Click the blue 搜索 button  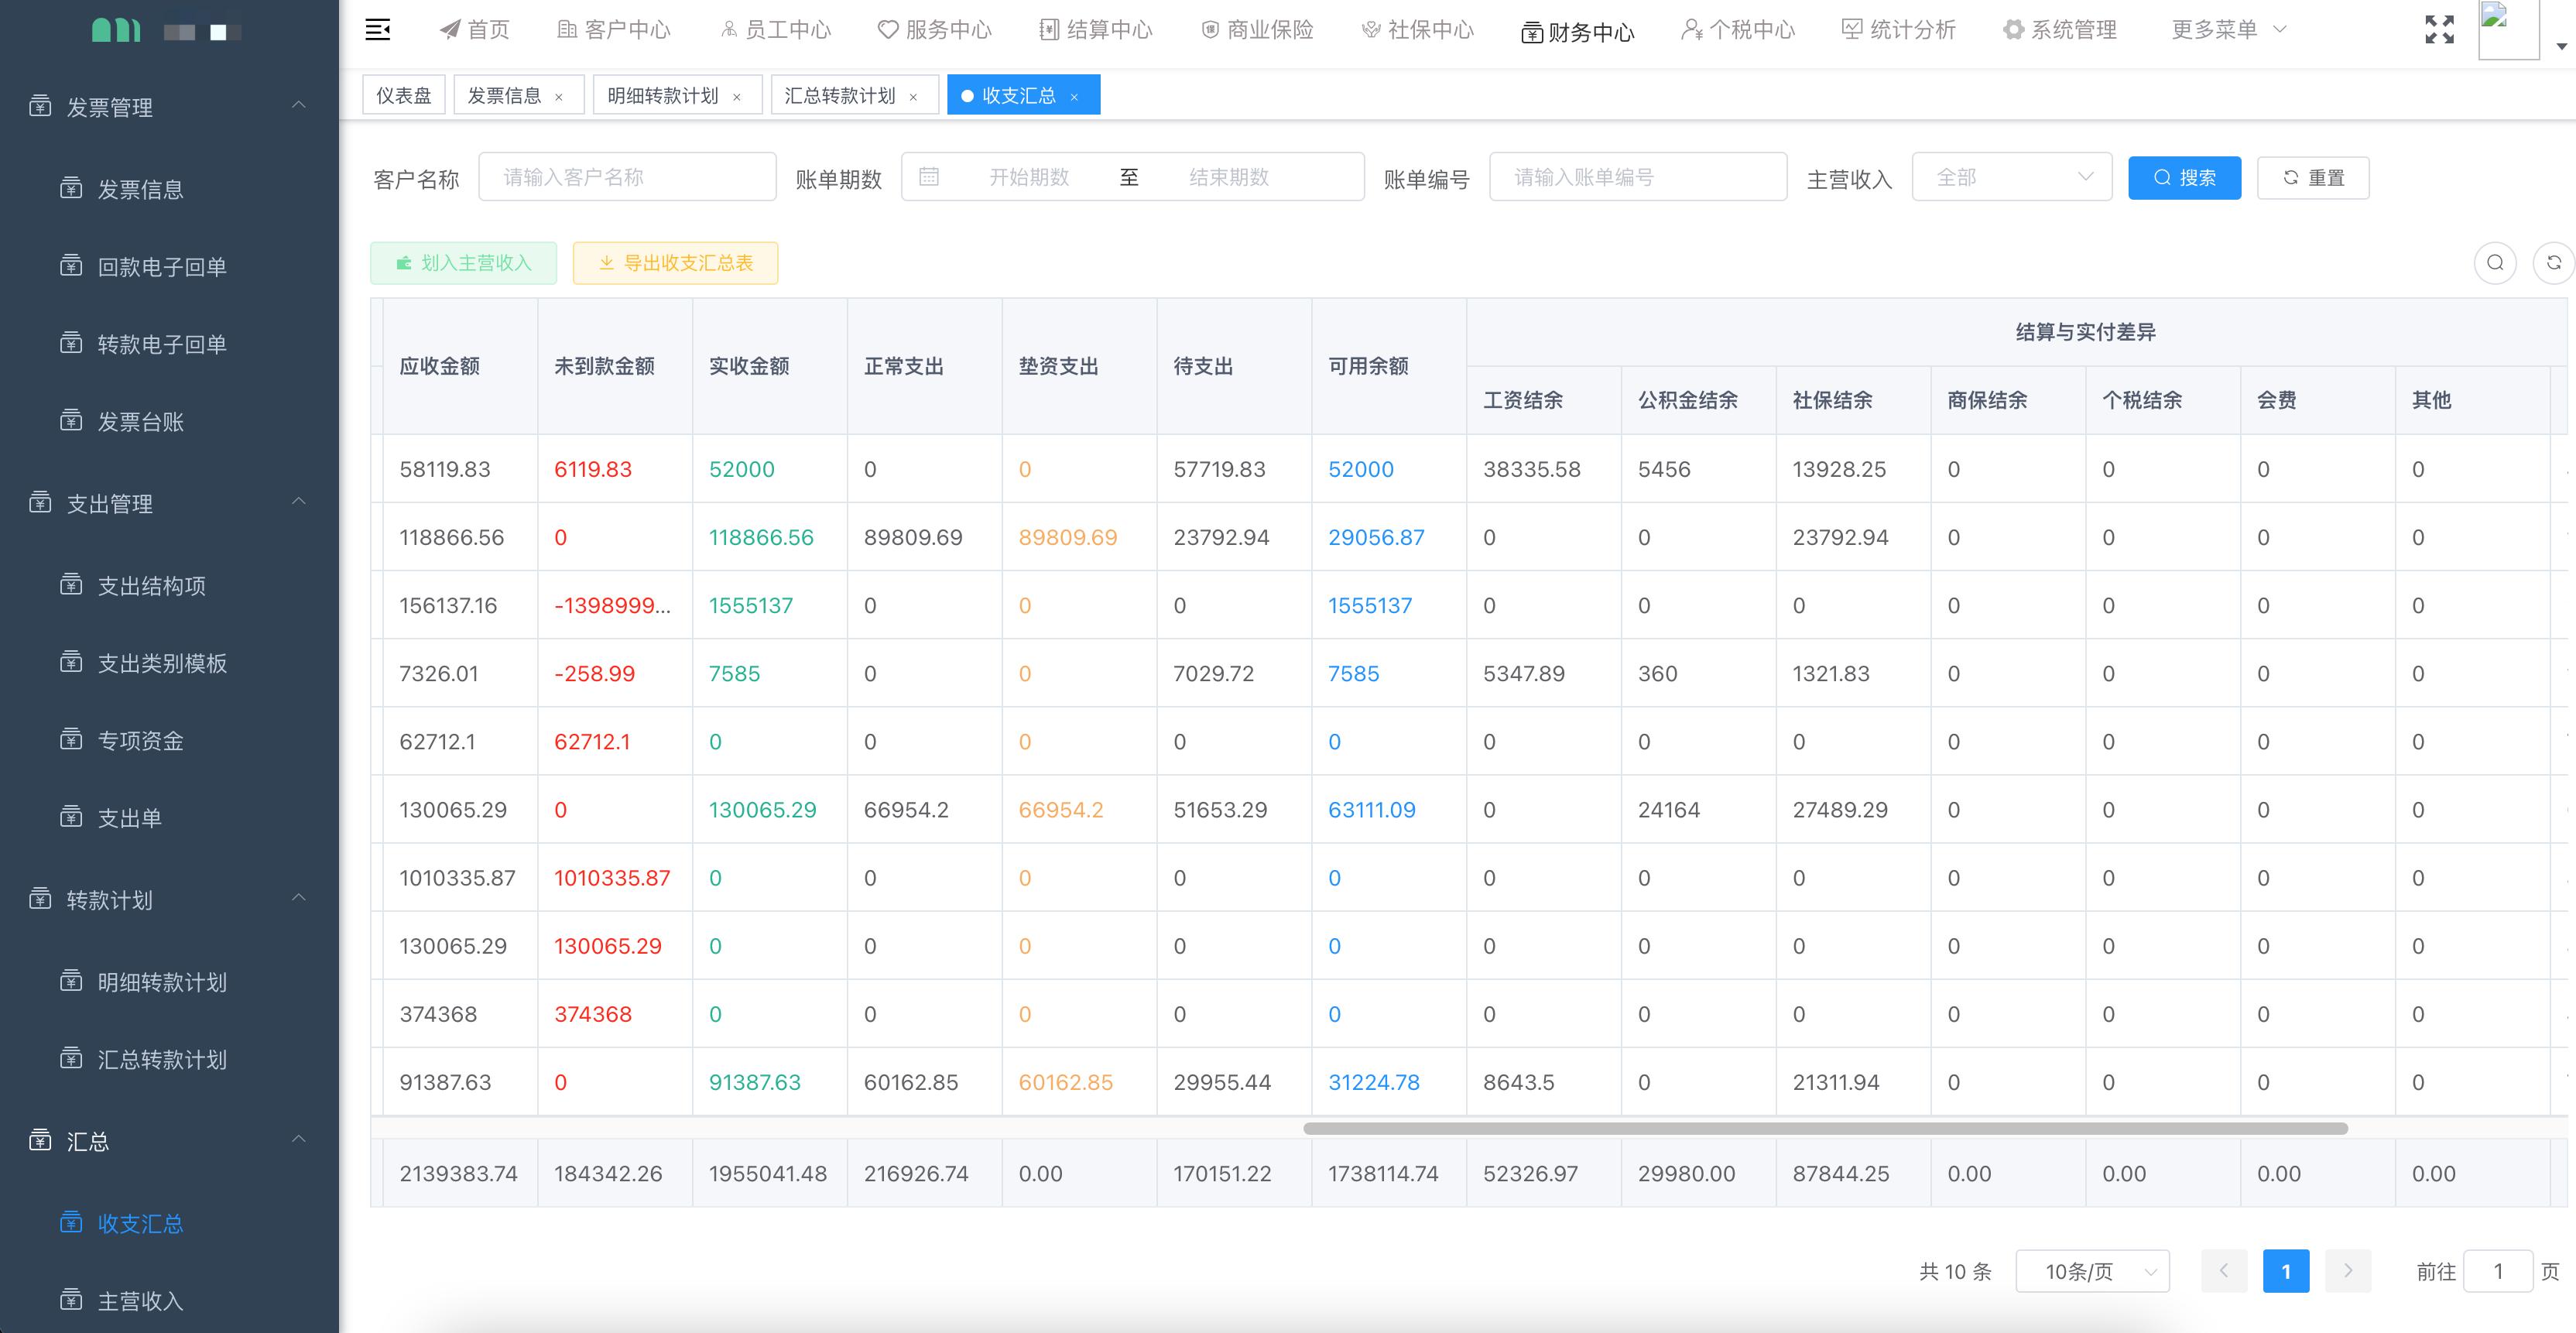2185,177
